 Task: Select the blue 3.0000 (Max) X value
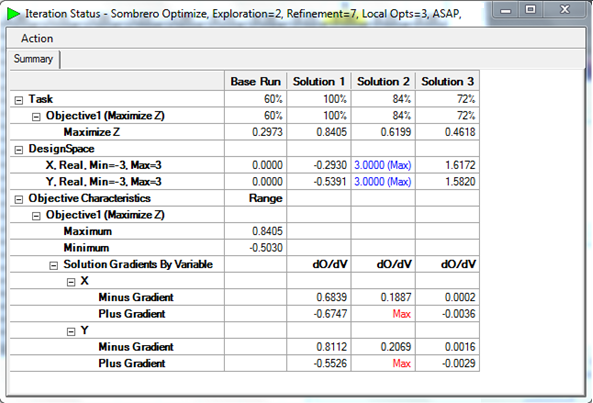click(383, 165)
